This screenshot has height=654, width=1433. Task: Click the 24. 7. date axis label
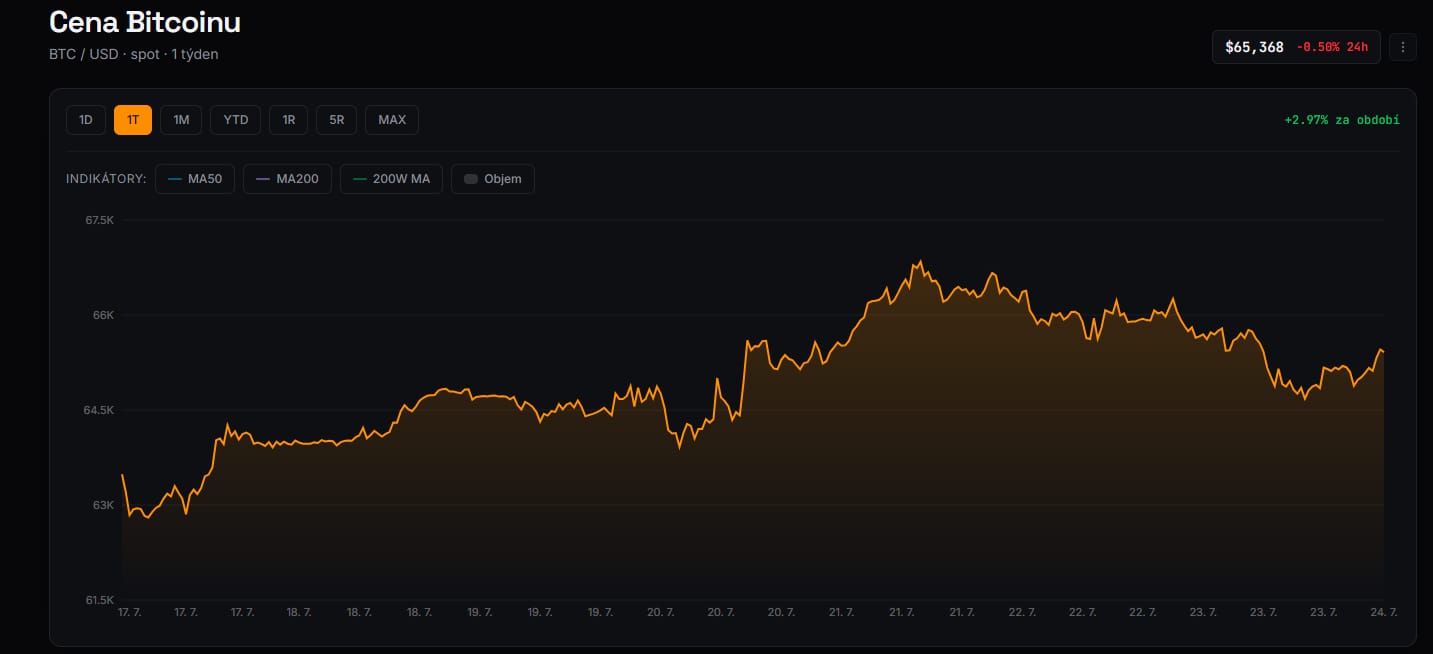(x=1384, y=611)
